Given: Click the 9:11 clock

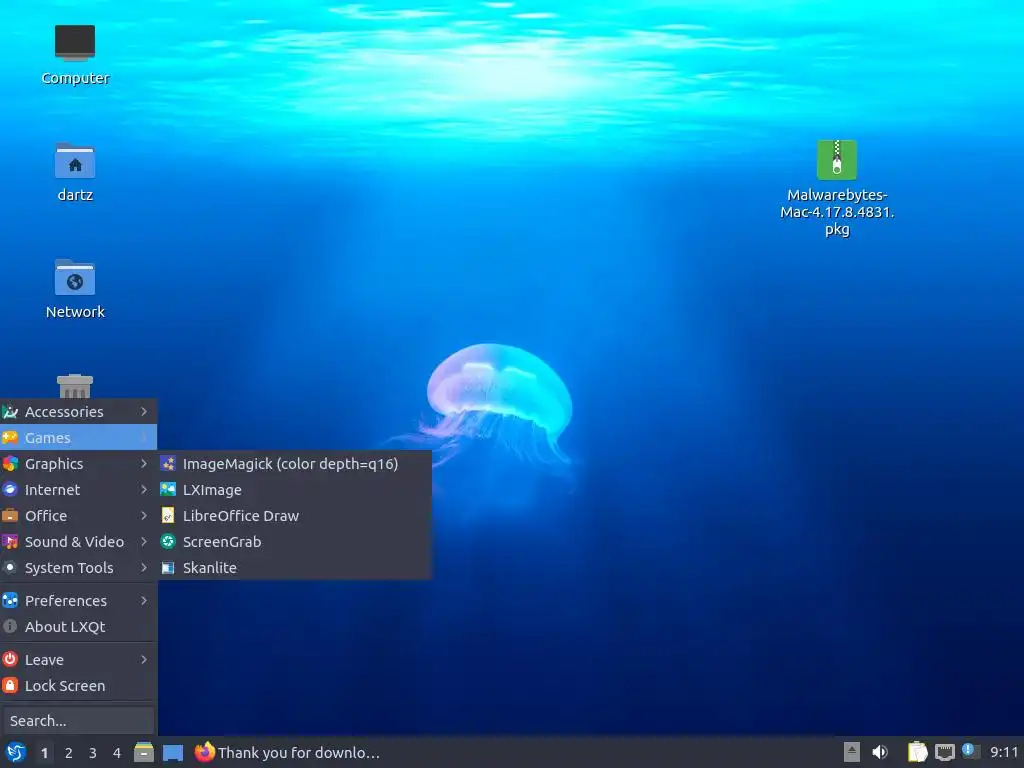Looking at the screenshot, I should click(1004, 752).
